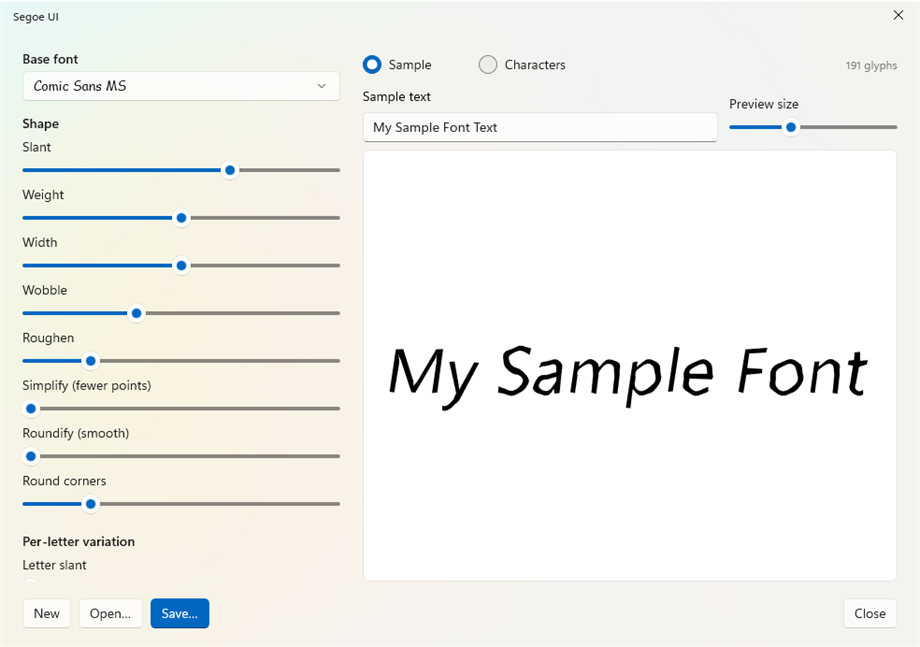This screenshot has height=647, width=920.
Task: Click the Base font chevron arrow
Action: [322, 86]
